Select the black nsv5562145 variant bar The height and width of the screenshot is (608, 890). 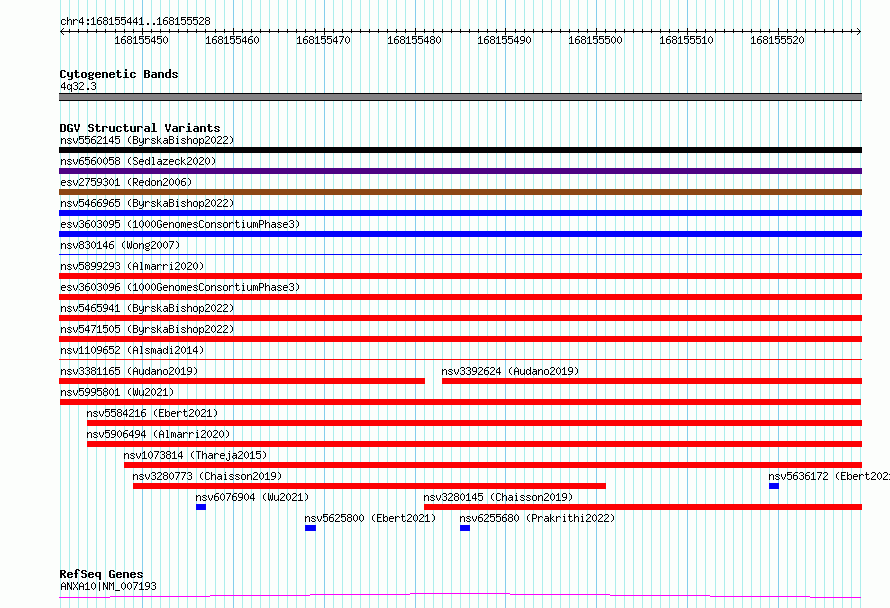(460, 150)
